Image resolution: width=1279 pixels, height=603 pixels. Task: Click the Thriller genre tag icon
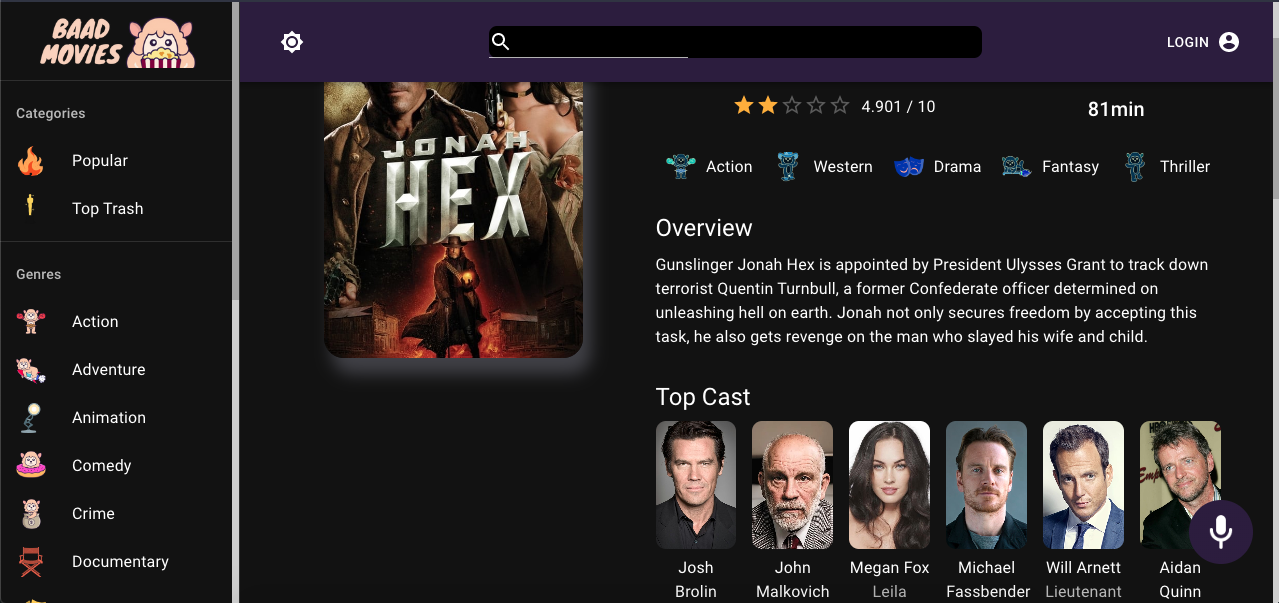[1135, 166]
